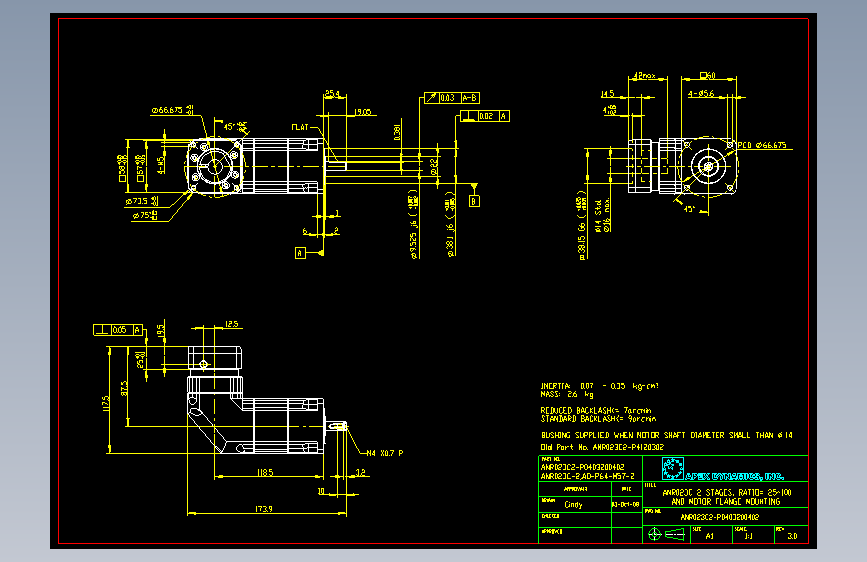Select the scale value "1:1"
867x562 pixels.
(x=748, y=536)
